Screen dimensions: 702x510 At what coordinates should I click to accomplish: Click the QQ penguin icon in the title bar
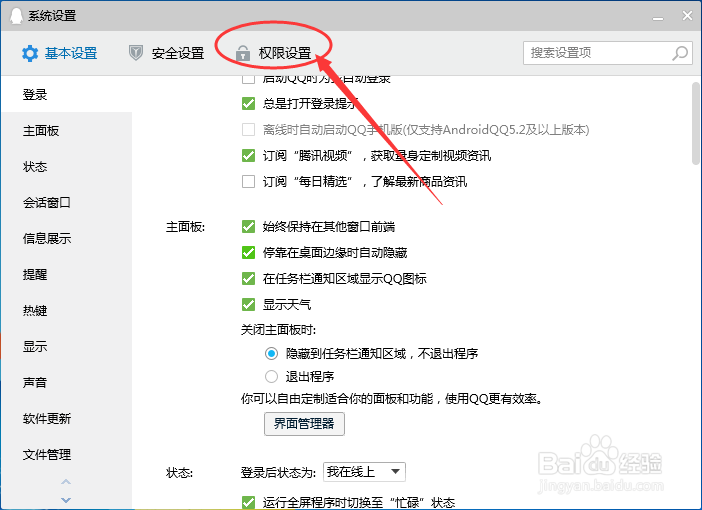[17, 16]
